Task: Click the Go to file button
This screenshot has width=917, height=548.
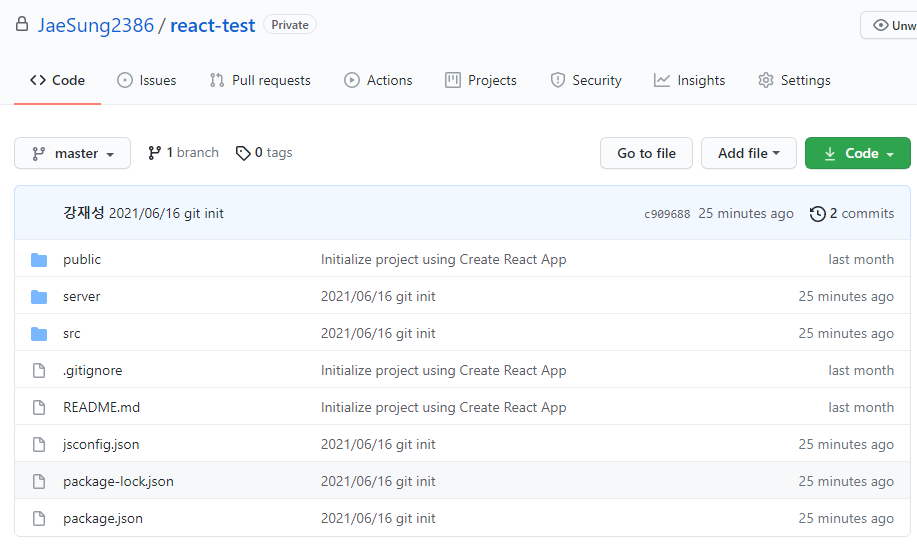Action: [x=646, y=153]
